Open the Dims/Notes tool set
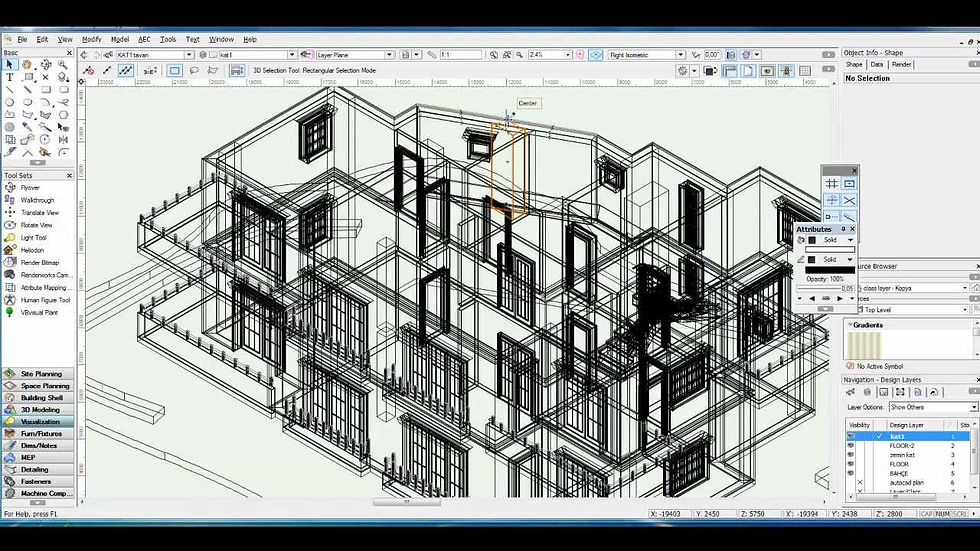The image size is (980, 551). [38, 445]
